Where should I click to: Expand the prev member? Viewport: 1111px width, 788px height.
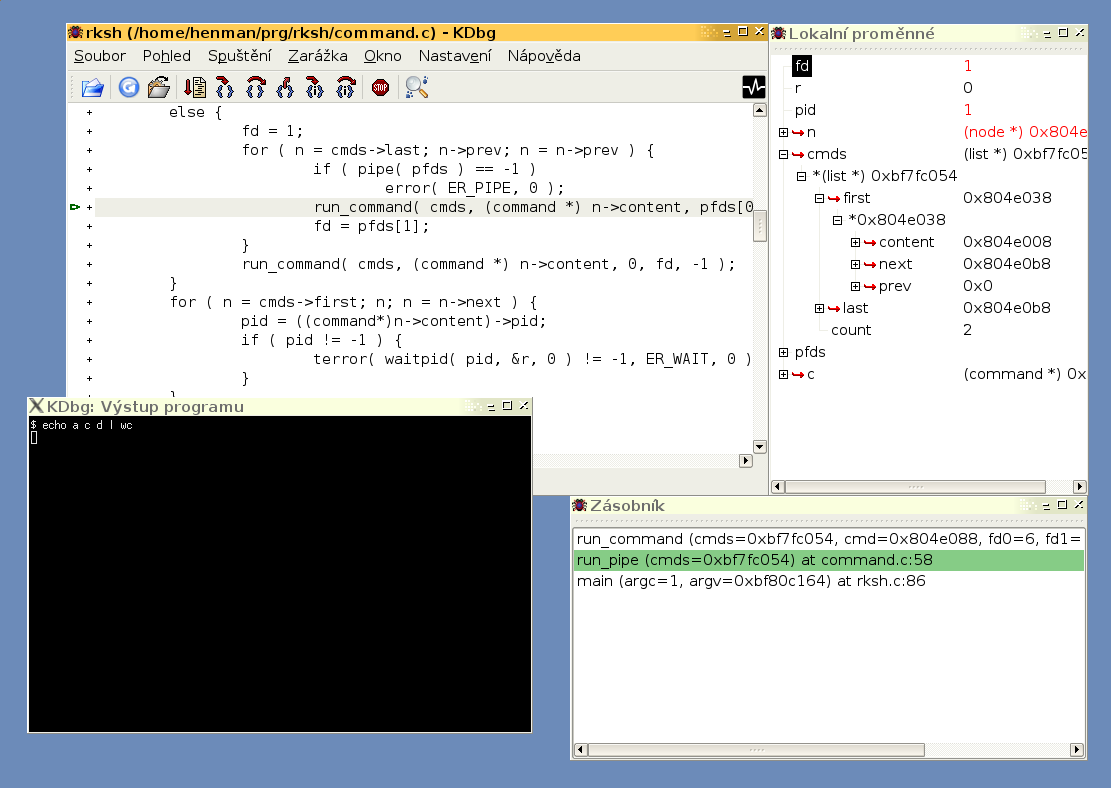[x=855, y=286]
